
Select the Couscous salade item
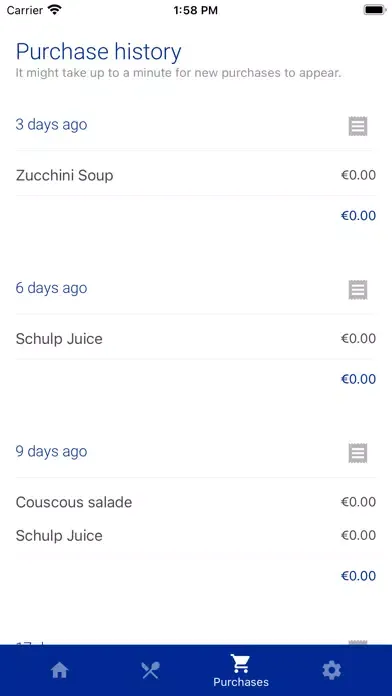[x=196, y=502]
